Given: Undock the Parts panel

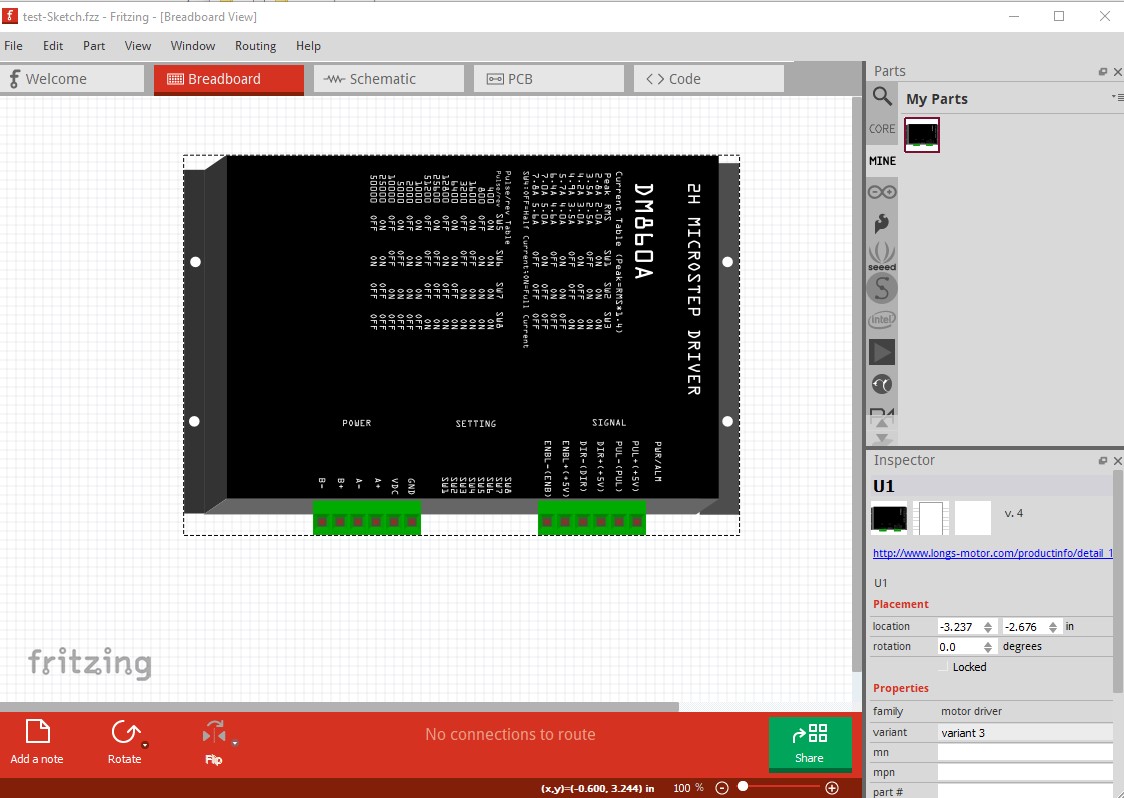Looking at the screenshot, I should coord(1102,72).
